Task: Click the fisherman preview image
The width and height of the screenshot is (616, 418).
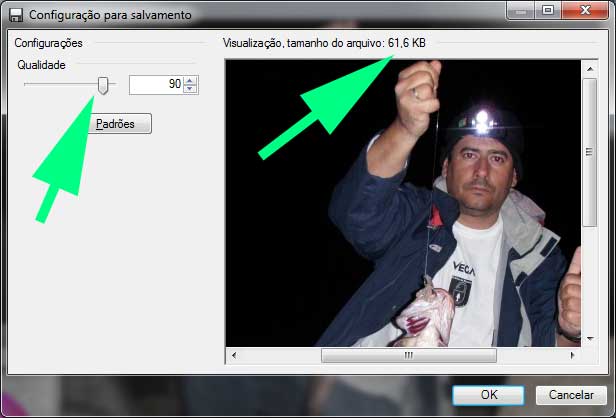Action: [x=403, y=203]
